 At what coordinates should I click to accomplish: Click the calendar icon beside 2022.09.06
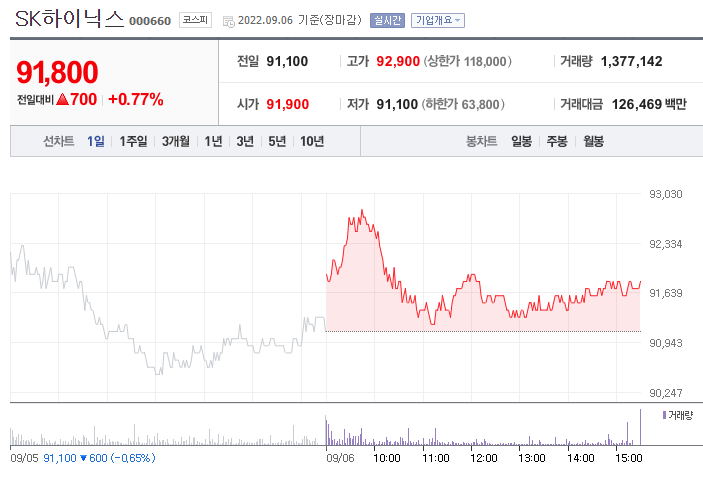point(229,21)
